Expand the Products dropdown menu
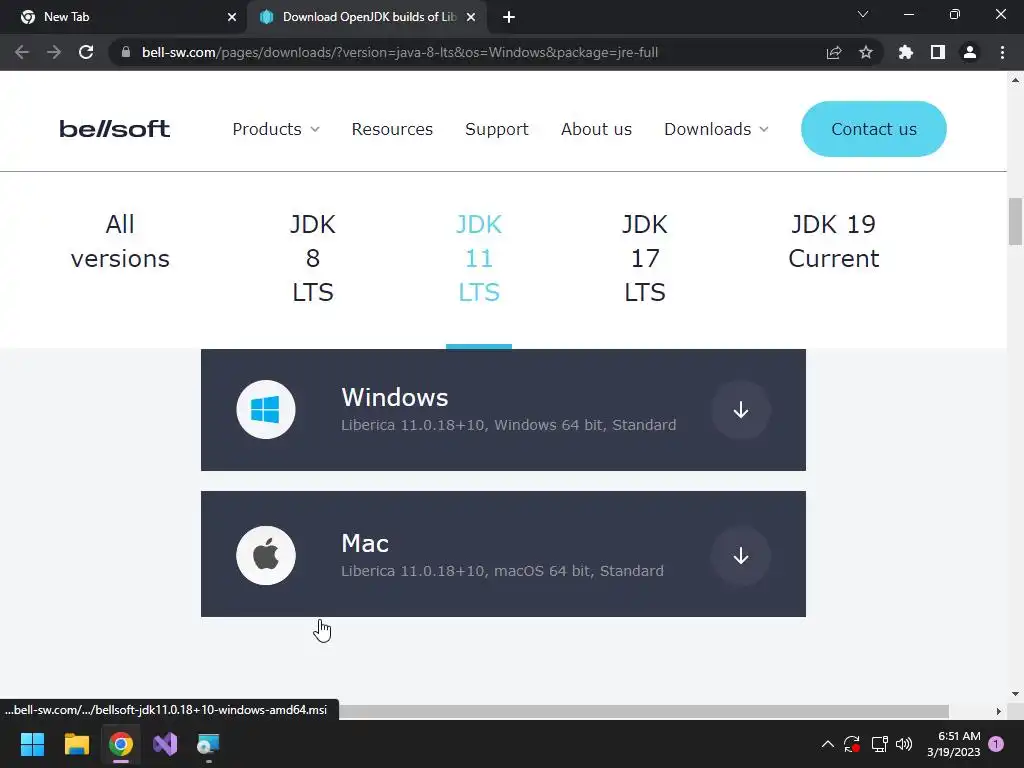 (276, 129)
